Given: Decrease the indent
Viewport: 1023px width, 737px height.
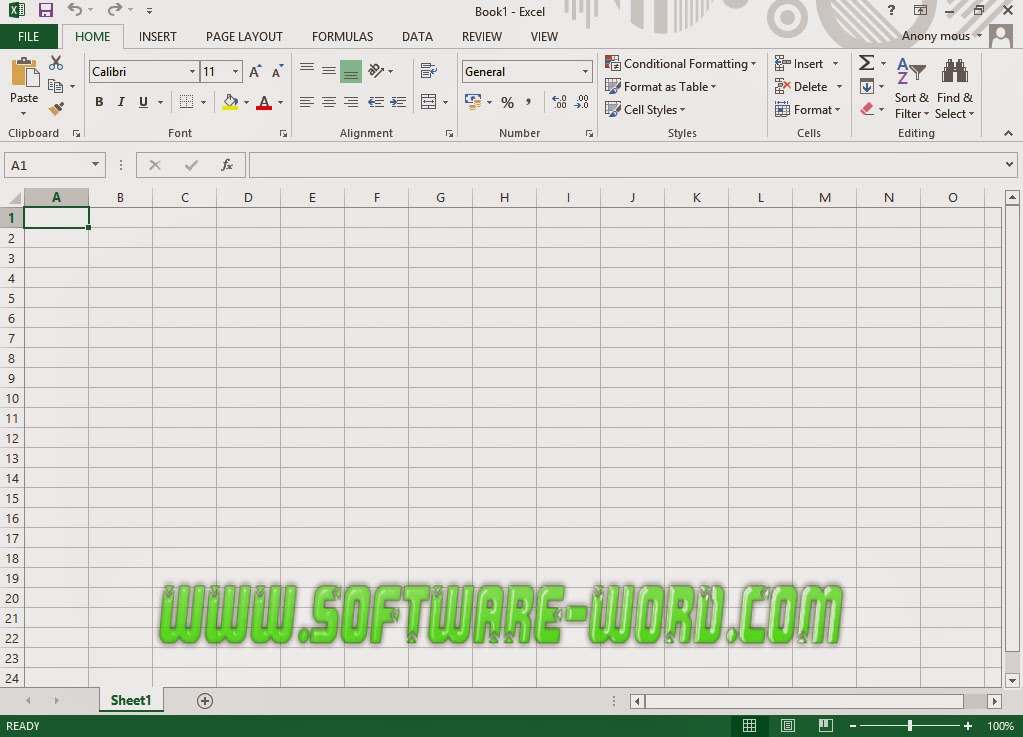Looking at the screenshot, I should coord(376,102).
